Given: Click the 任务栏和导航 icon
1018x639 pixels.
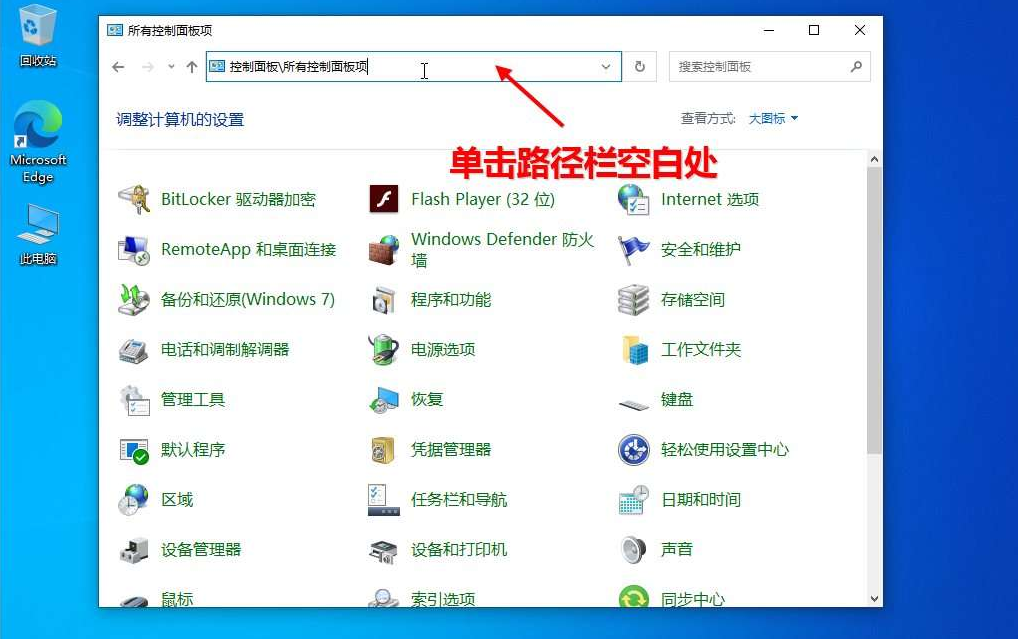Looking at the screenshot, I should tap(384, 499).
